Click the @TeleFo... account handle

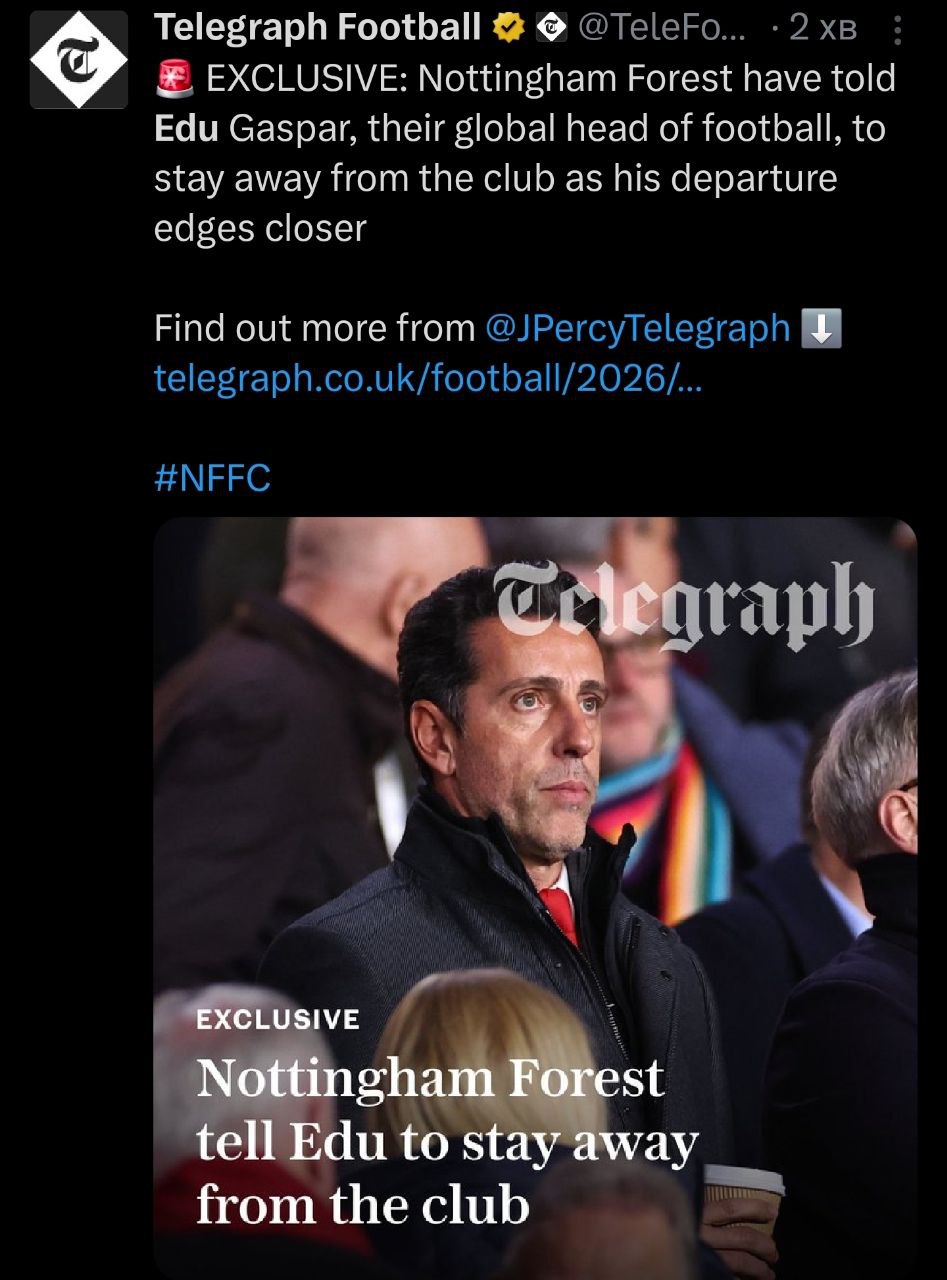pyautogui.click(x=661, y=29)
